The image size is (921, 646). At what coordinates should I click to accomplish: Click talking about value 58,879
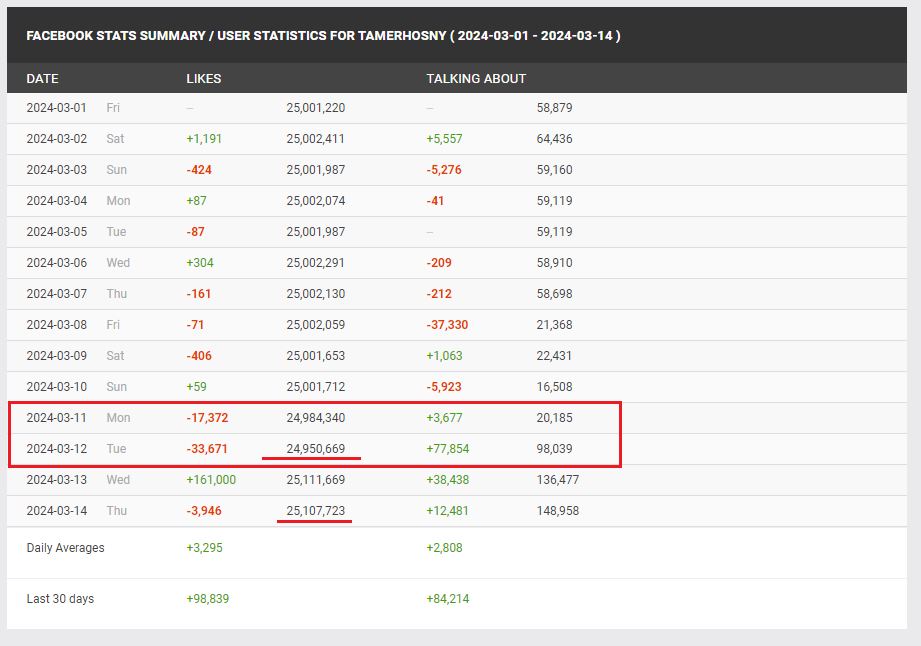click(554, 108)
